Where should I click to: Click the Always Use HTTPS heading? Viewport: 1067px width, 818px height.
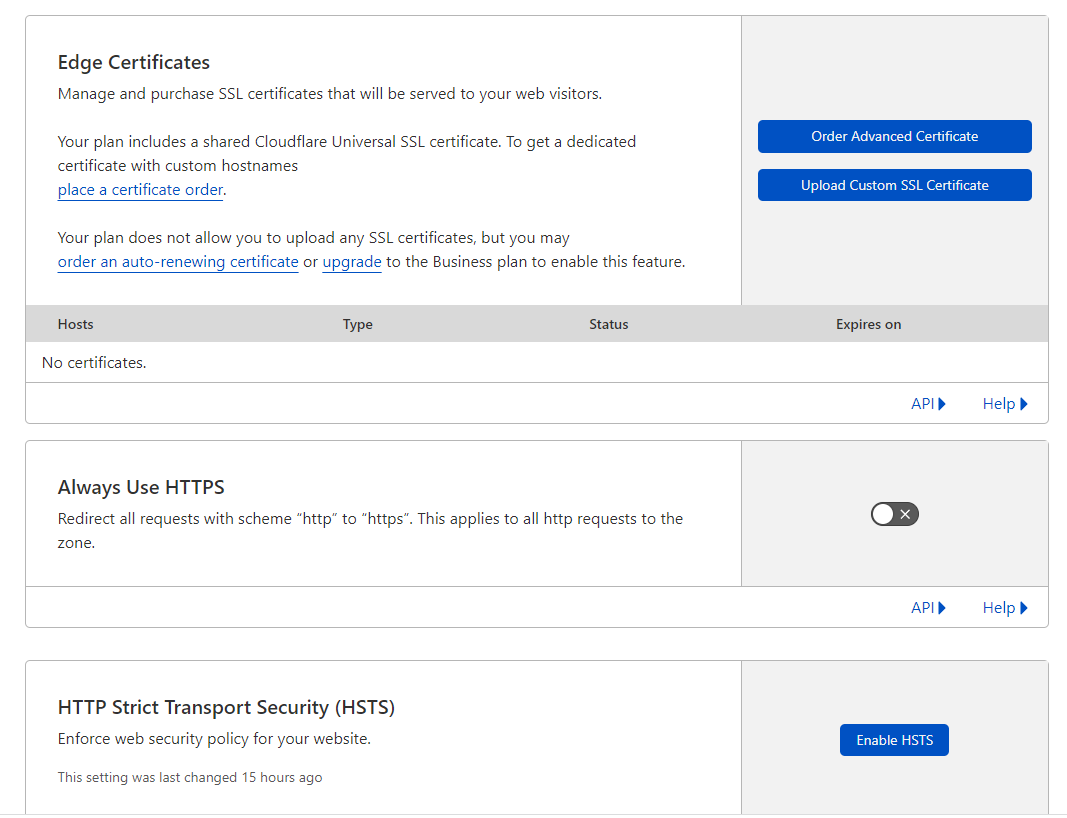pyautogui.click(x=141, y=487)
